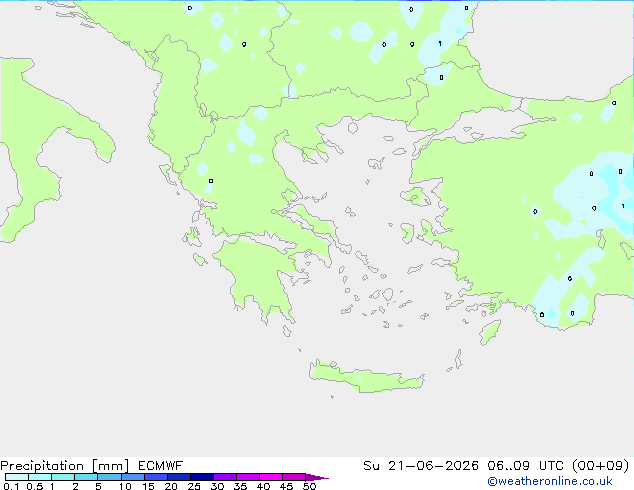Click the arrow tip above 50 on legend
Image resolution: width=634 pixels, height=490 pixels.
pyautogui.click(x=317, y=477)
